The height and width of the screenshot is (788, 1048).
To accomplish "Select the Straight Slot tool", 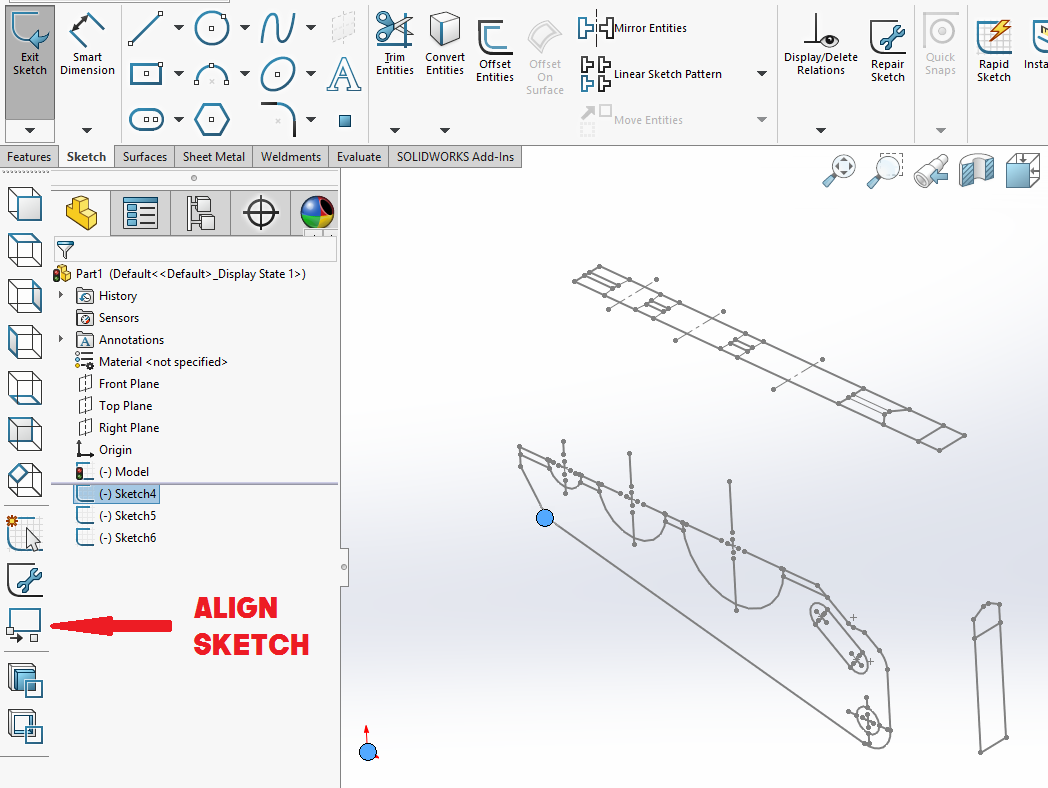I will coord(146,120).
